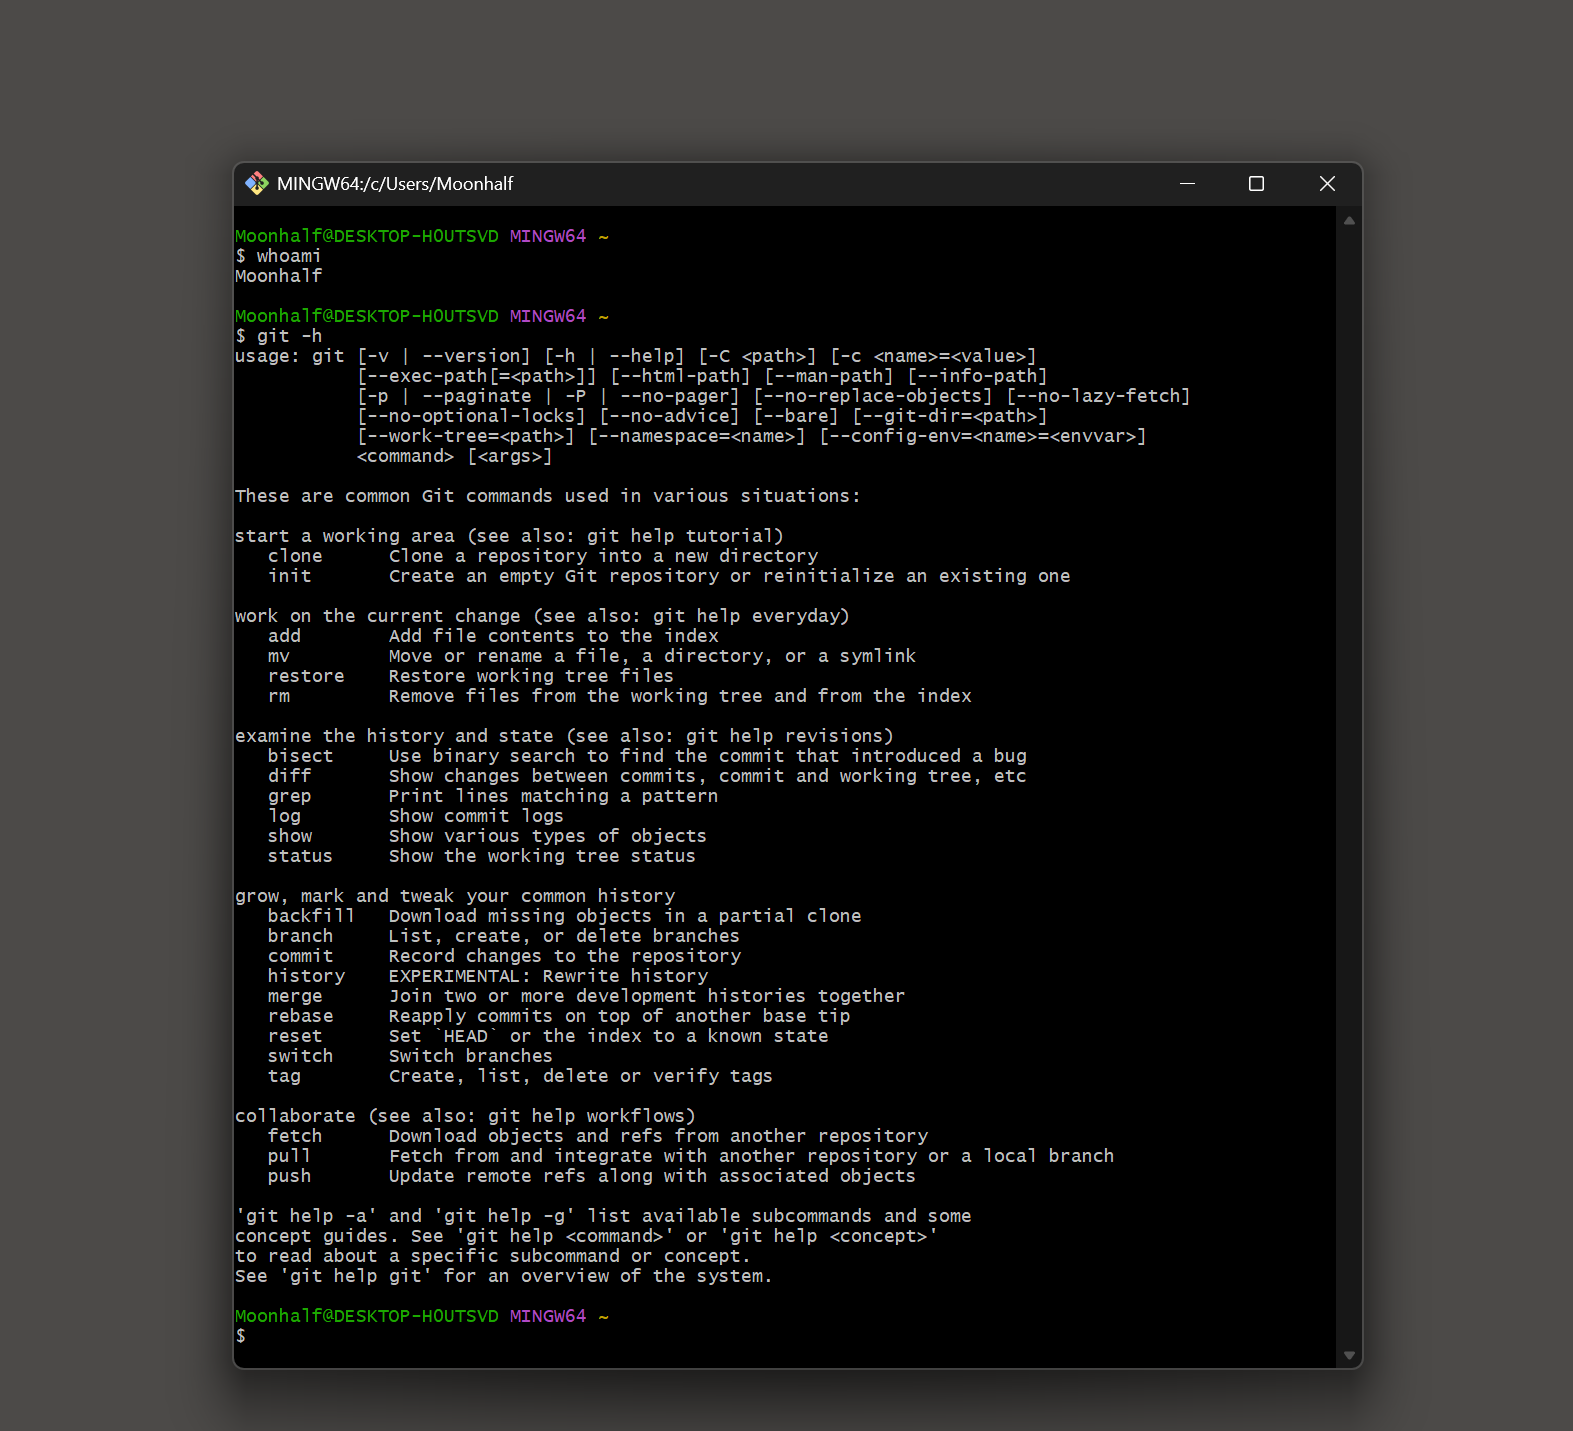This screenshot has width=1573, height=1431.
Task: Click the "'git help -a' and 'git help -g'" line
Action: (x=603, y=1216)
